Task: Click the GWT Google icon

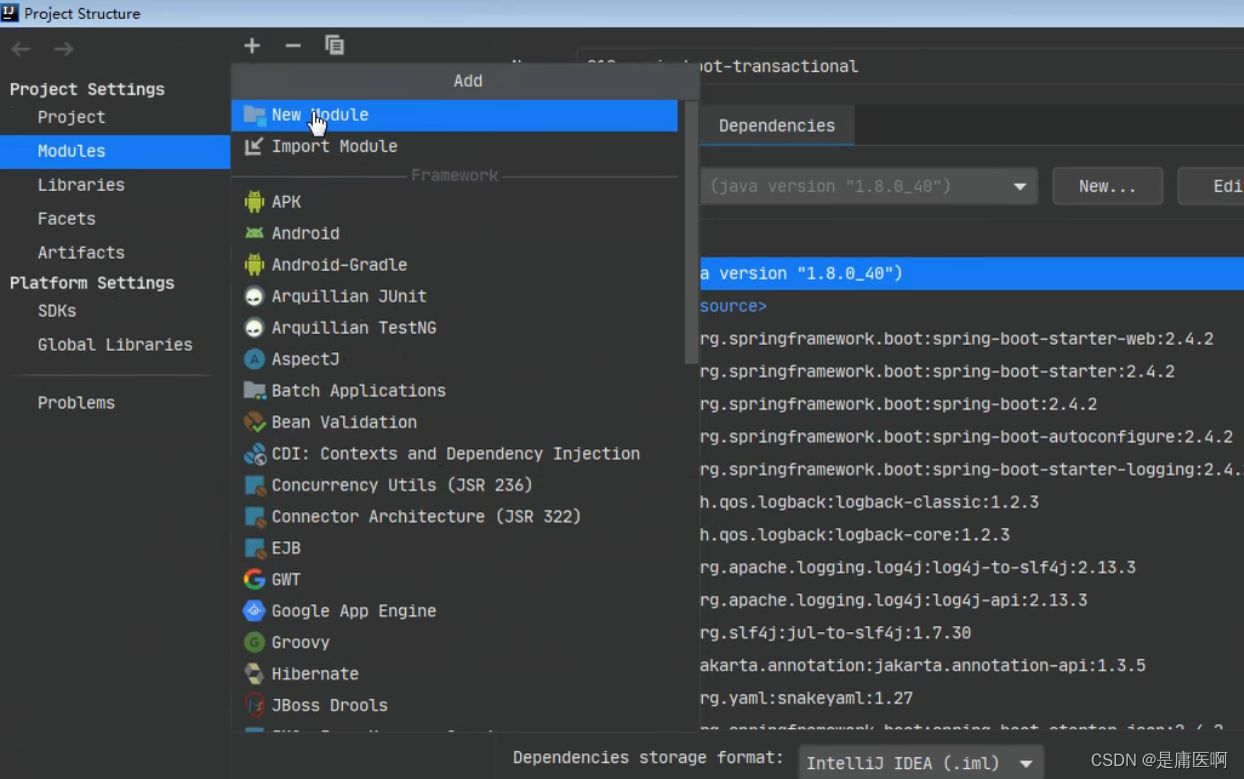Action: 254,579
